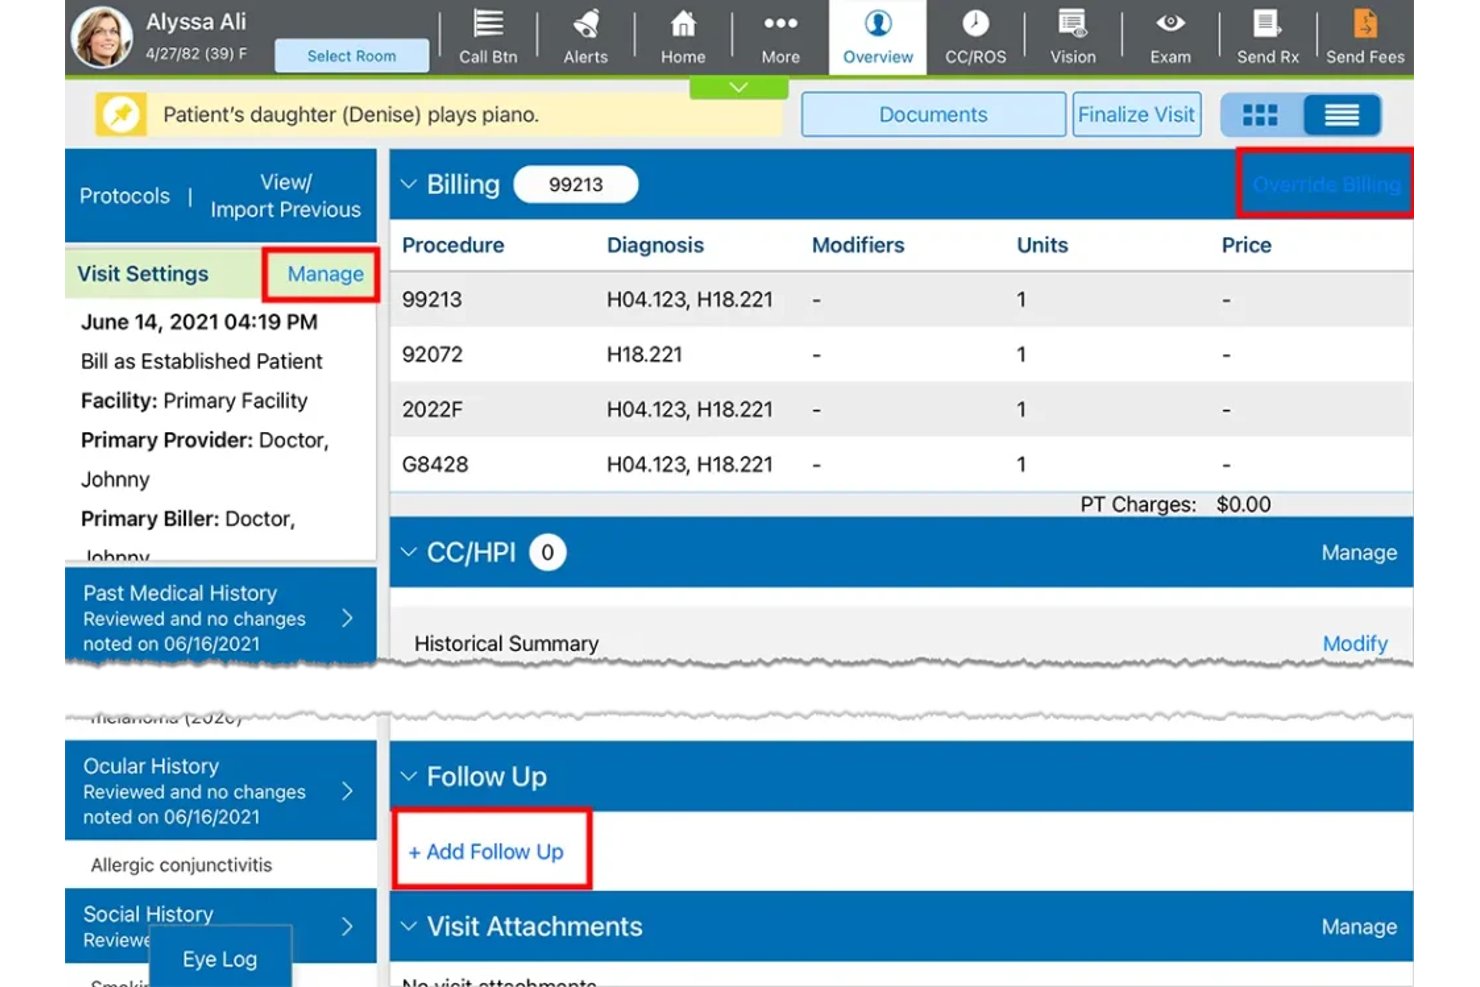
Task: Open the CC/ROS clock icon tab
Action: [975, 37]
